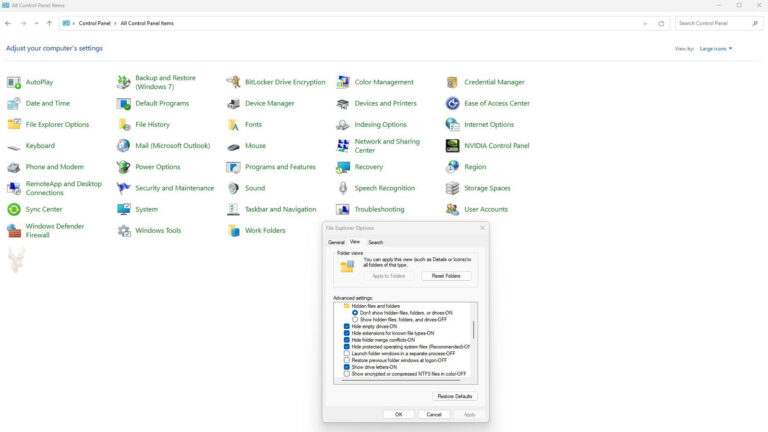Cancel the File Explorer Options dialog
Screen dimensions: 768x432
coord(434,414)
